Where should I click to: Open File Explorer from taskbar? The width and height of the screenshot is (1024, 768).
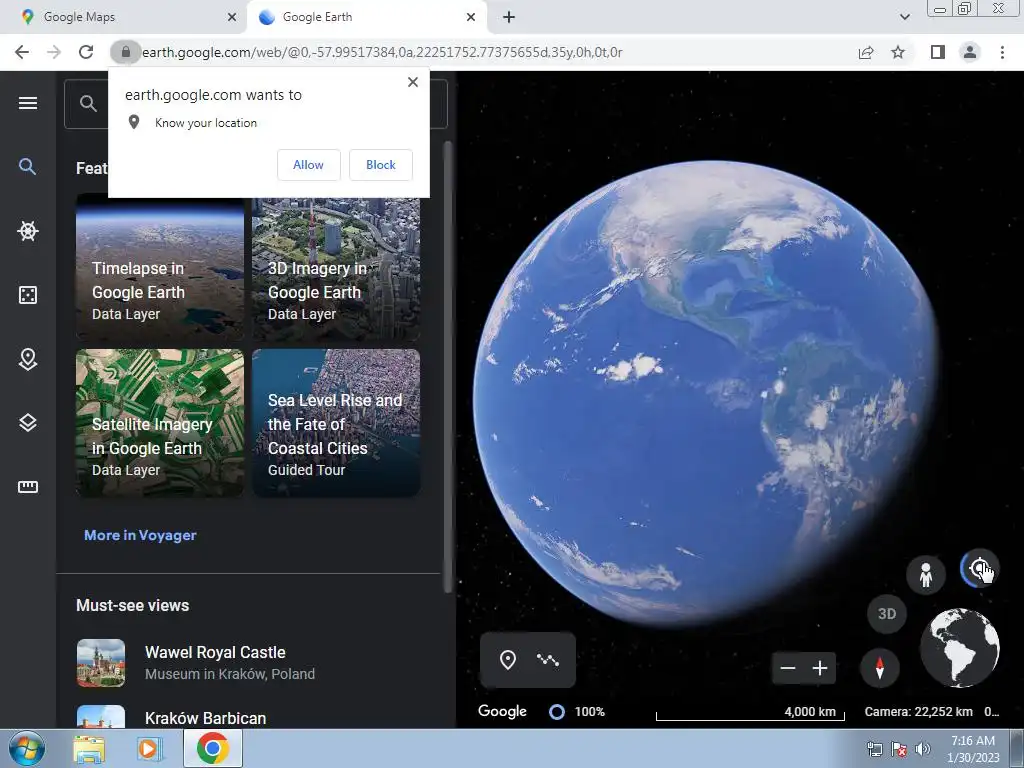pyautogui.click(x=89, y=748)
